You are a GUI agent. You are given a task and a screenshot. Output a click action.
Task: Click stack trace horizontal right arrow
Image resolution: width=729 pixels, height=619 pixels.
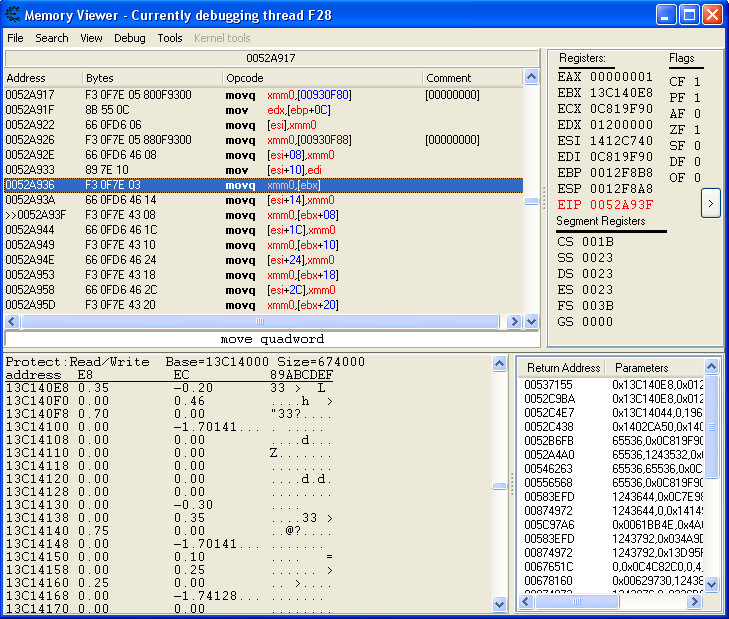[694, 601]
